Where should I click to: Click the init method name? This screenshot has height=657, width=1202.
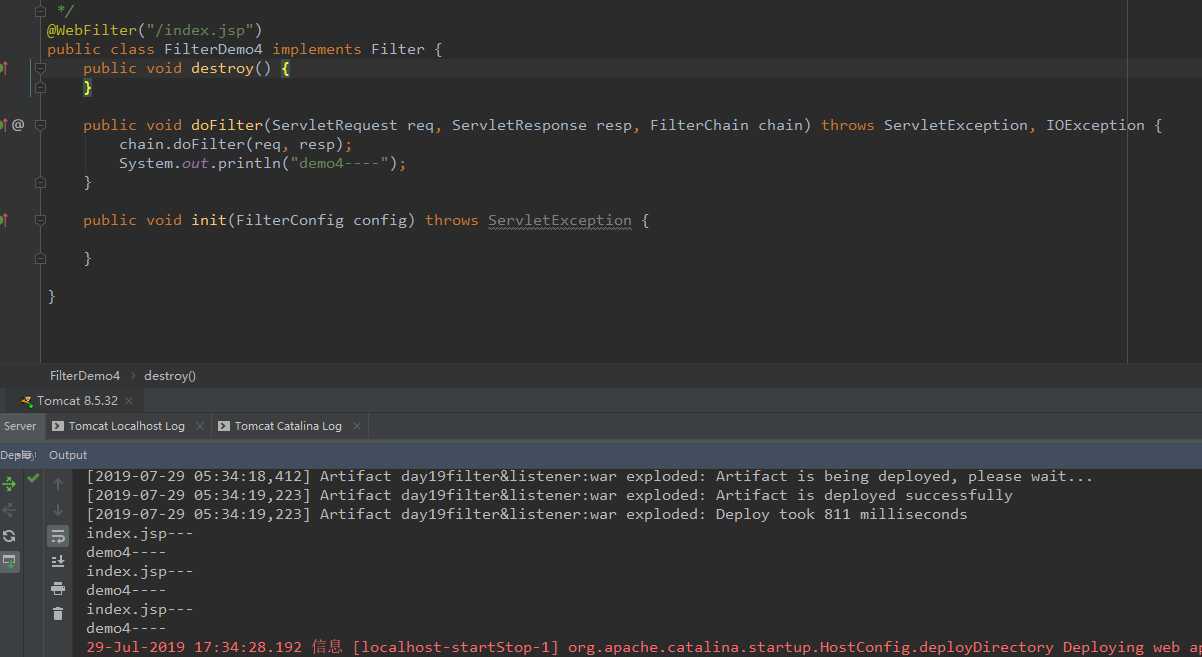tap(209, 220)
